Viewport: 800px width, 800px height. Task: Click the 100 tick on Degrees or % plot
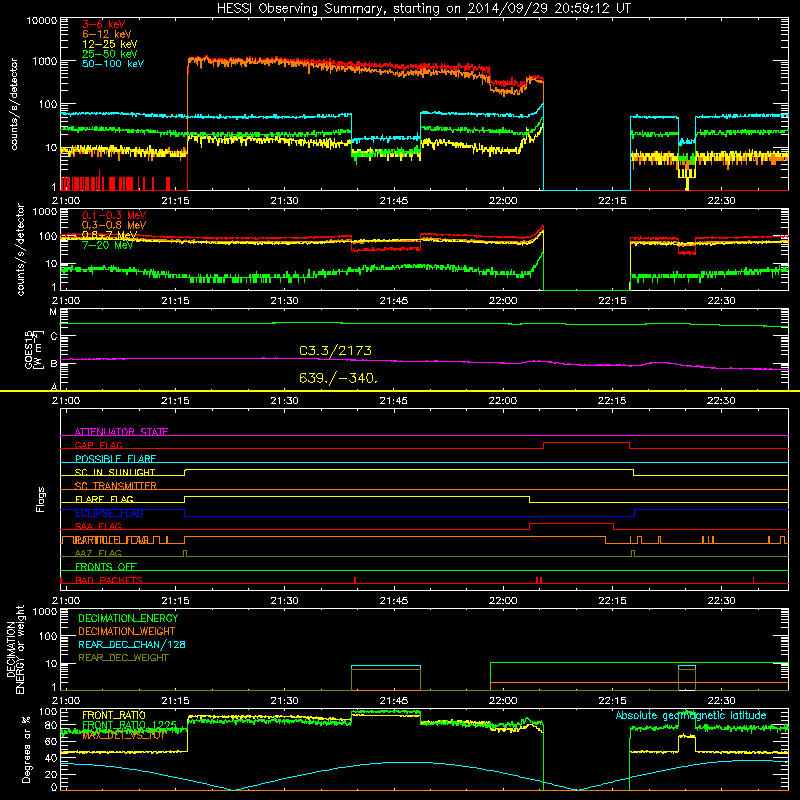(48, 711)
